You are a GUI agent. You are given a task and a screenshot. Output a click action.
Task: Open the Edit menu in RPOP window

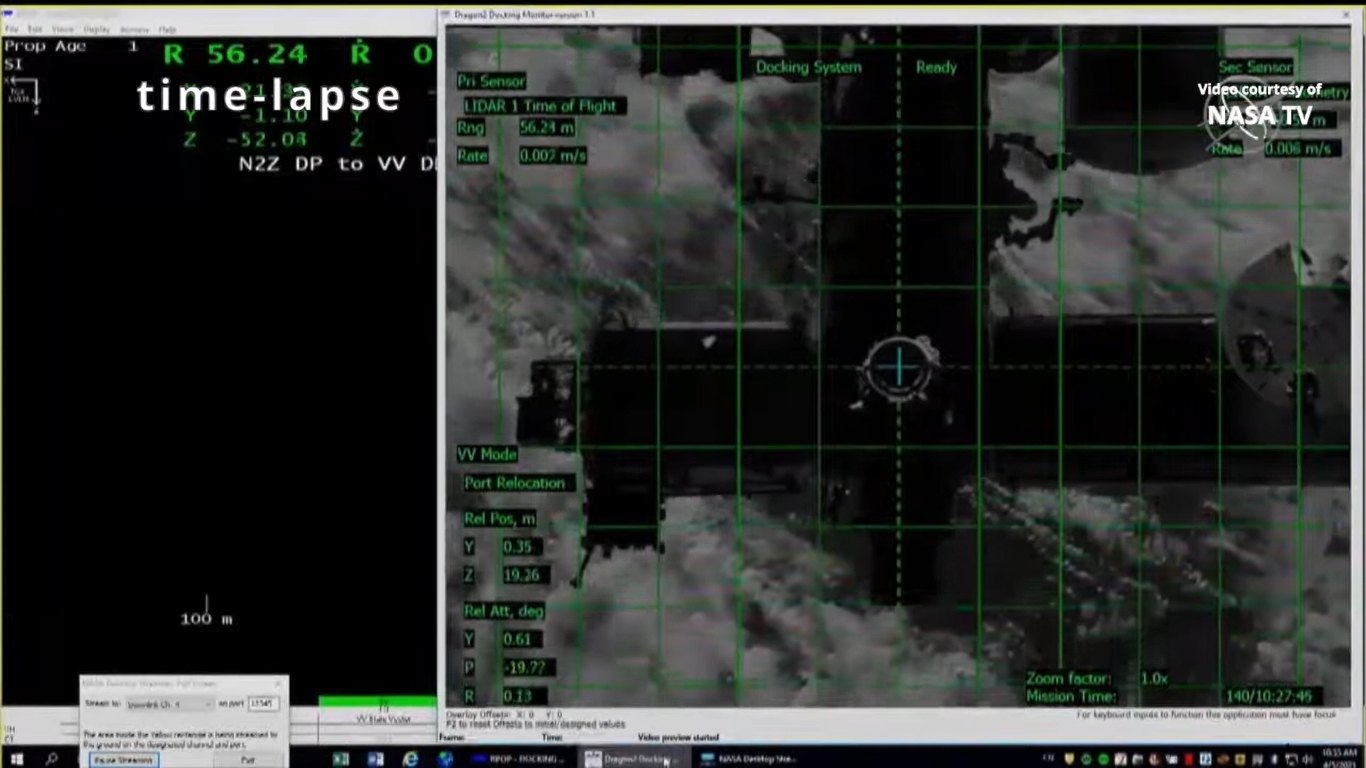tap(35, 30)
